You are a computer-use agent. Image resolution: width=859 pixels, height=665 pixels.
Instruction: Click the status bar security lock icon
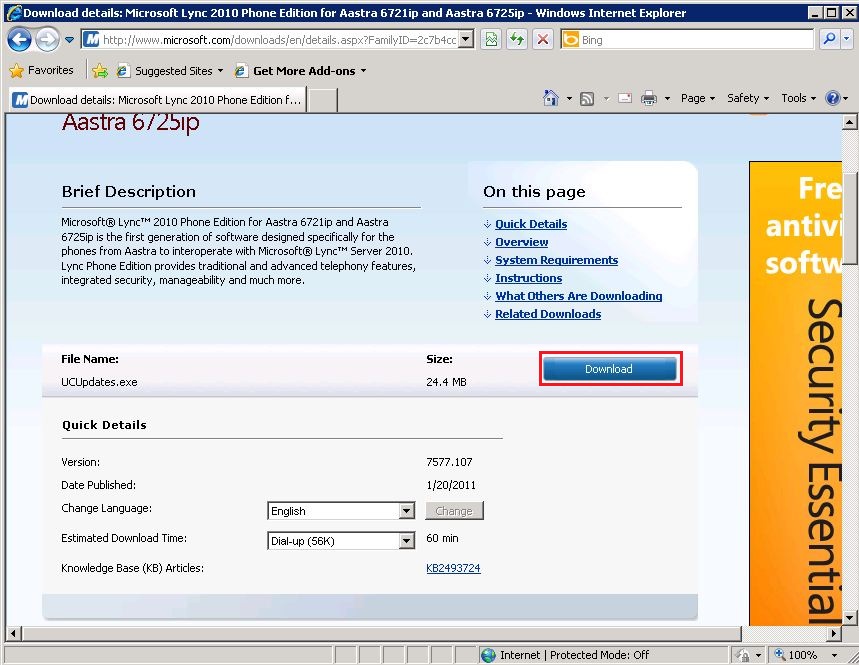pyautogui.click(x=743, y=655)
